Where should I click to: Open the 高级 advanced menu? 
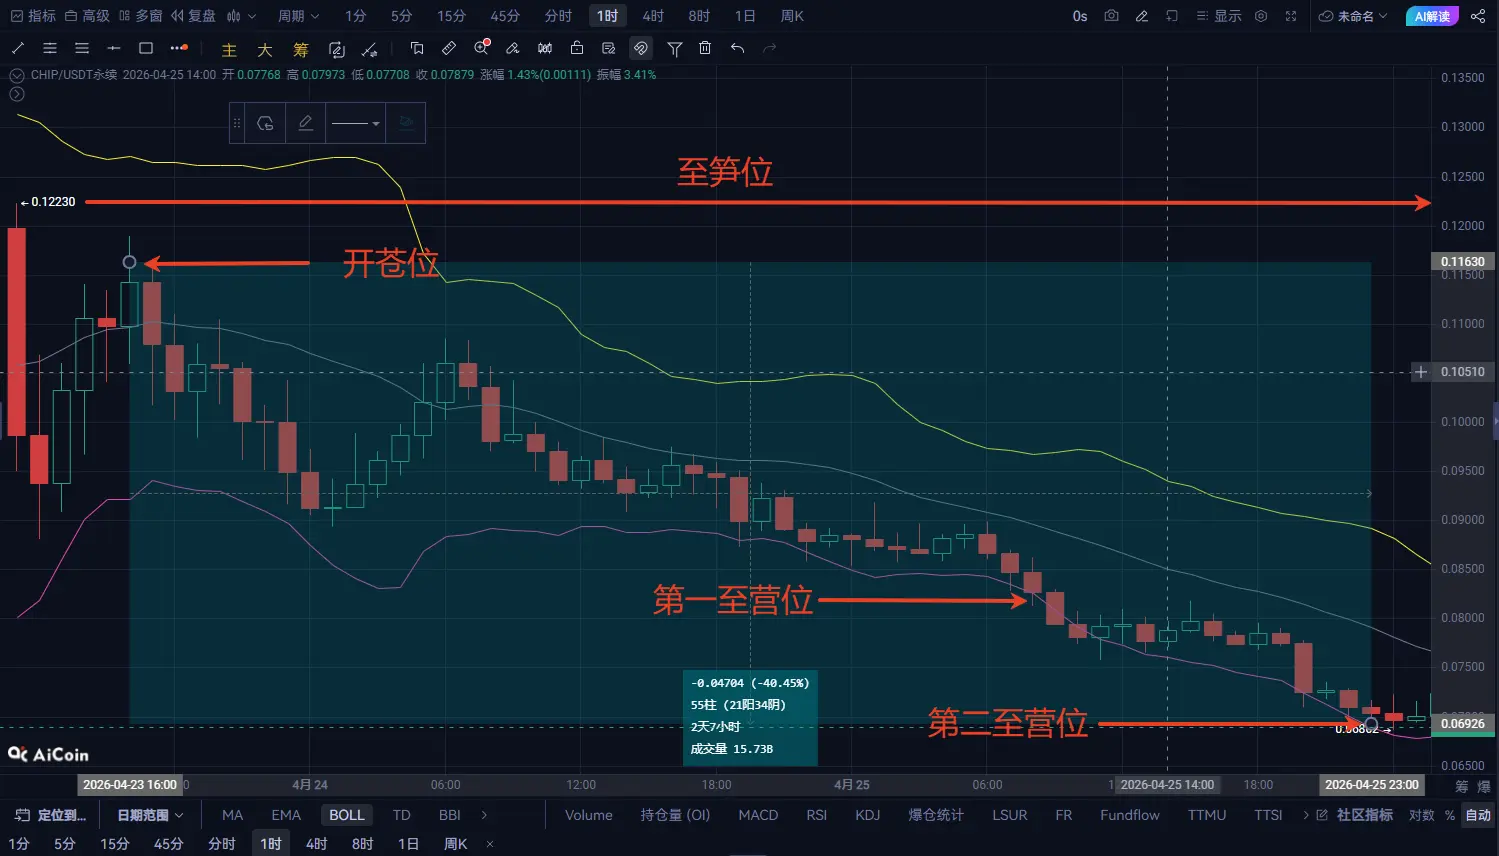(87, 16)
